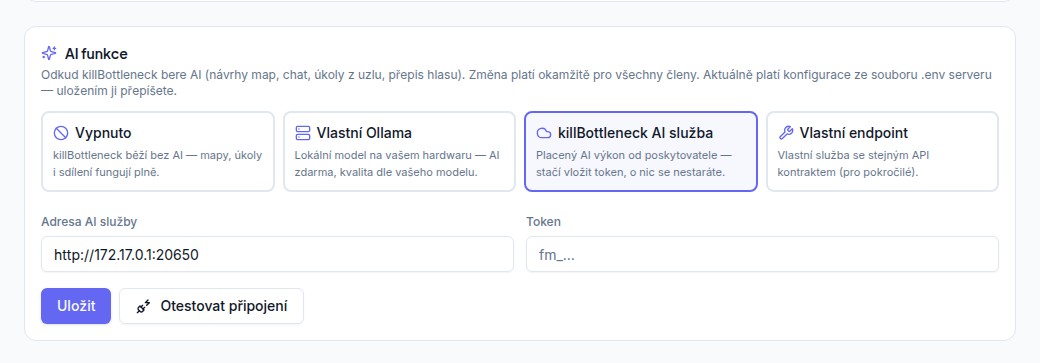1040x363 pixels.
Task: Click into the Token input field
Action: point(762,254)
